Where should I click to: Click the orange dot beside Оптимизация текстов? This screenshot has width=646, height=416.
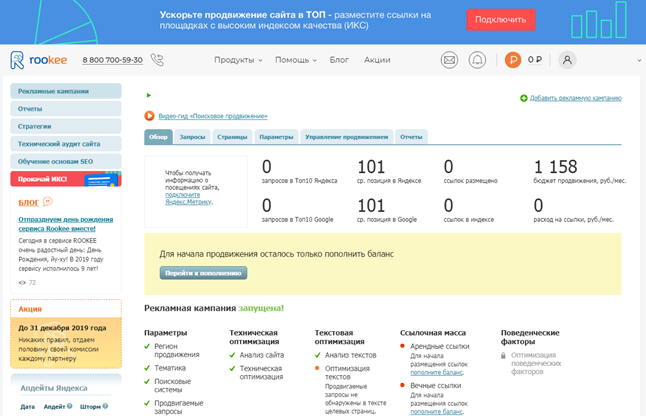click(x=317, y=368)
